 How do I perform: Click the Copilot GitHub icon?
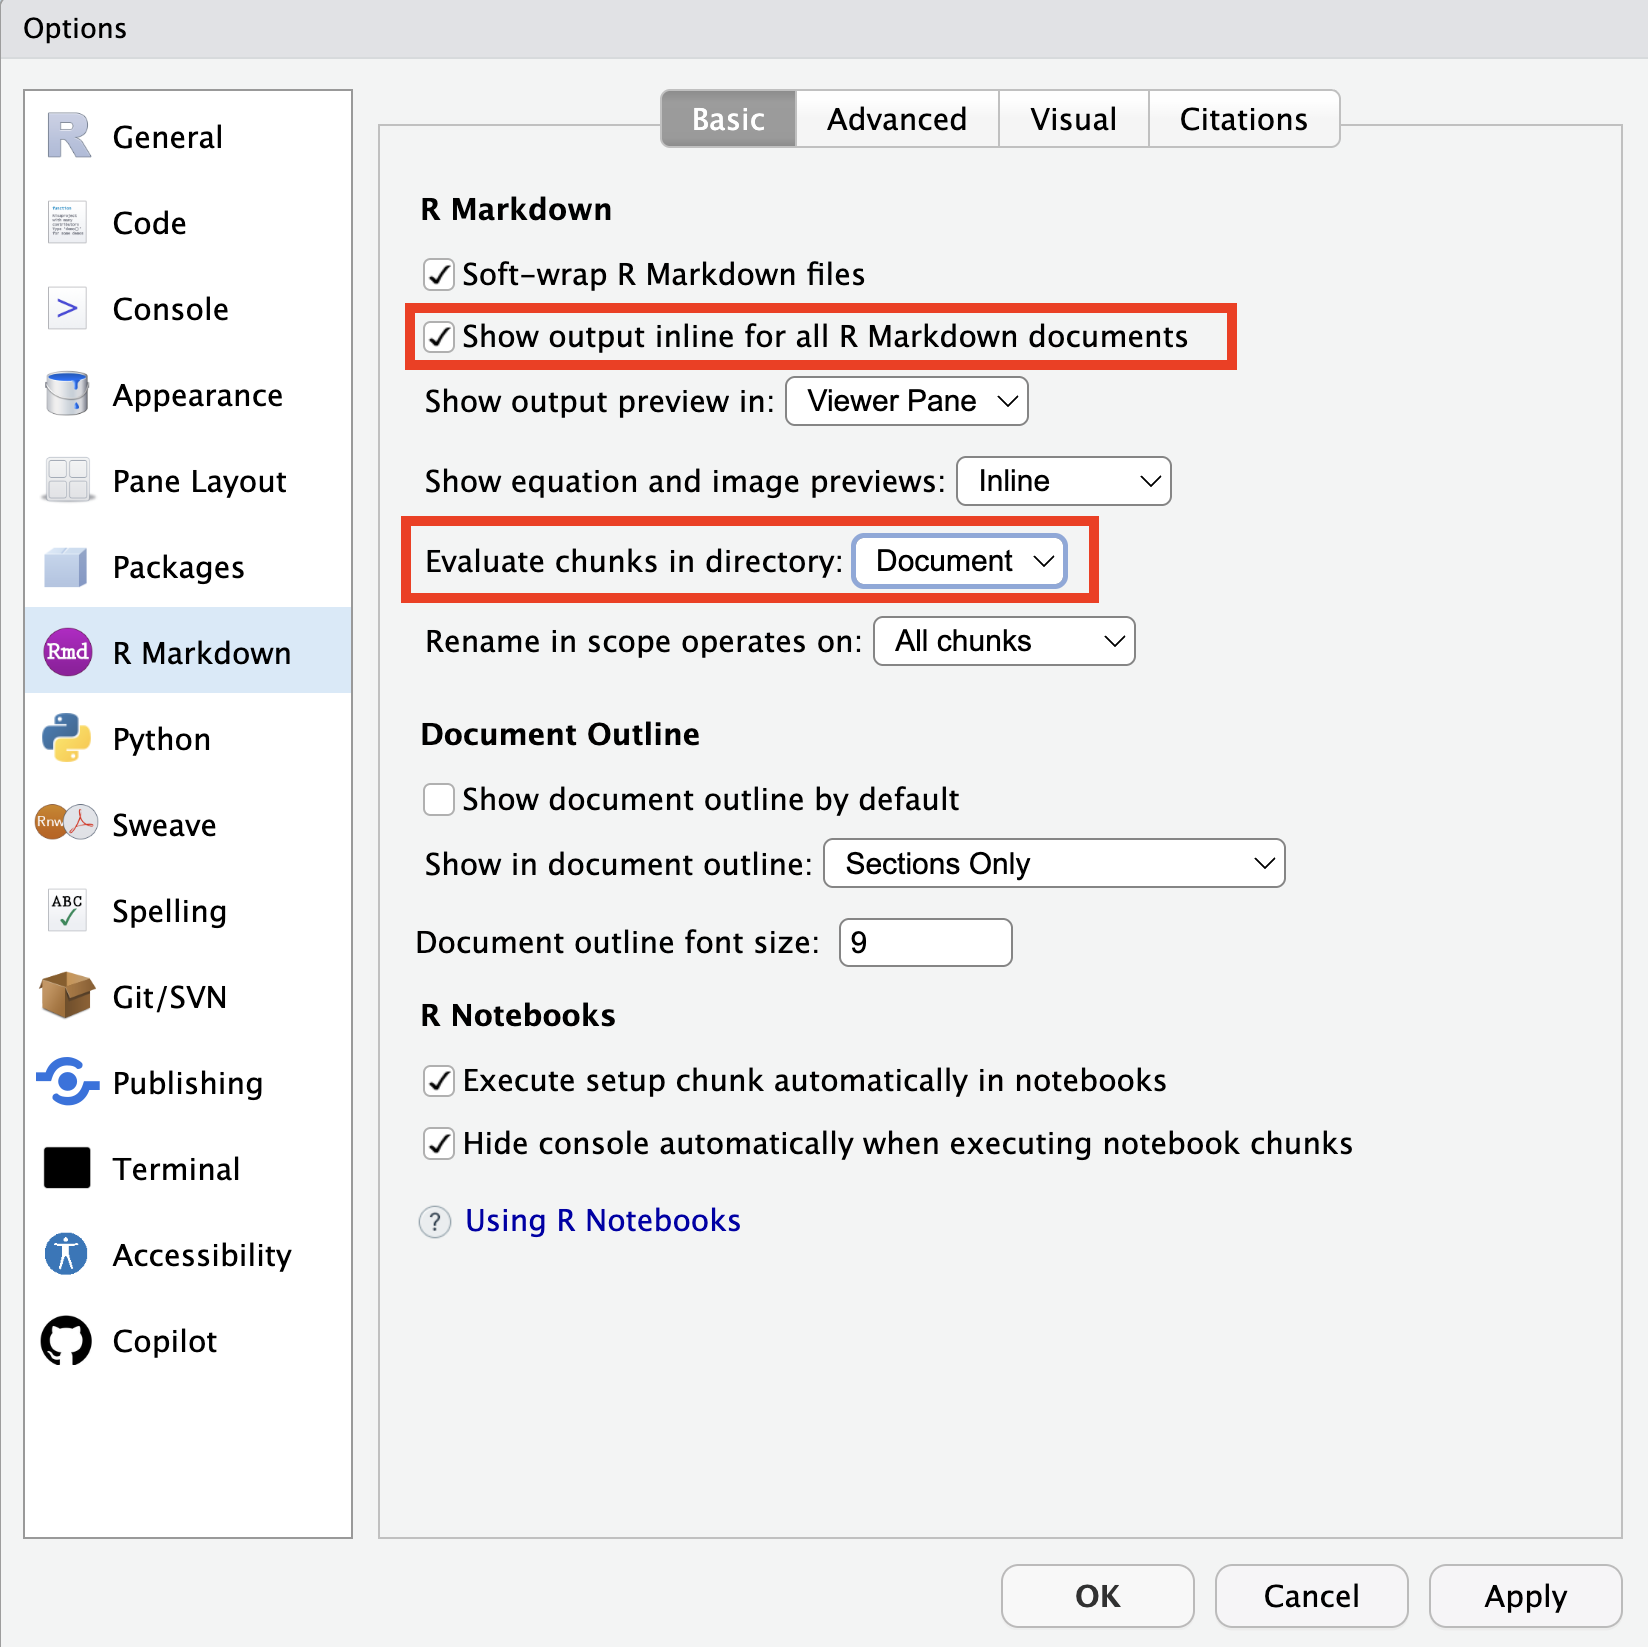click(x=65, y=1340)
